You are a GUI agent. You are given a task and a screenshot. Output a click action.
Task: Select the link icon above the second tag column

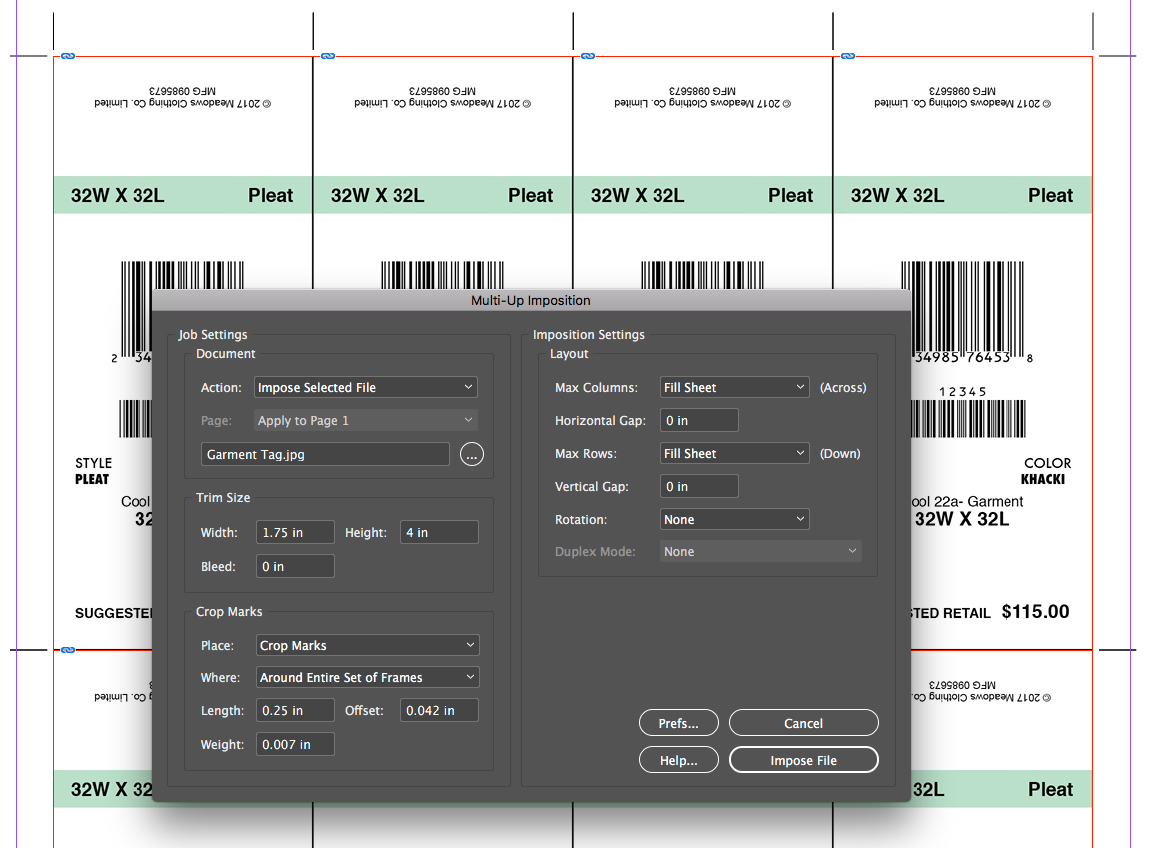(x=327, y=57)
